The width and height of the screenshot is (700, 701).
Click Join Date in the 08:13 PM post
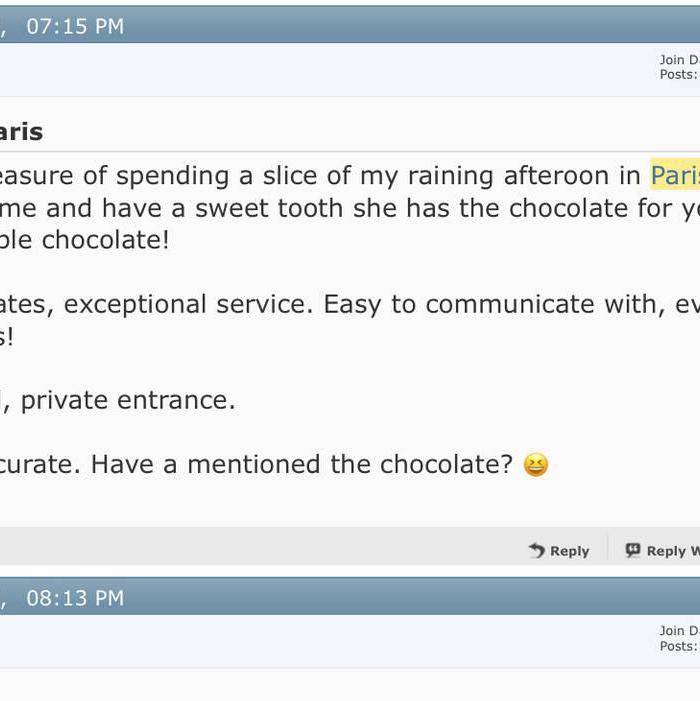pyautogui.click(x=679, y=631)
